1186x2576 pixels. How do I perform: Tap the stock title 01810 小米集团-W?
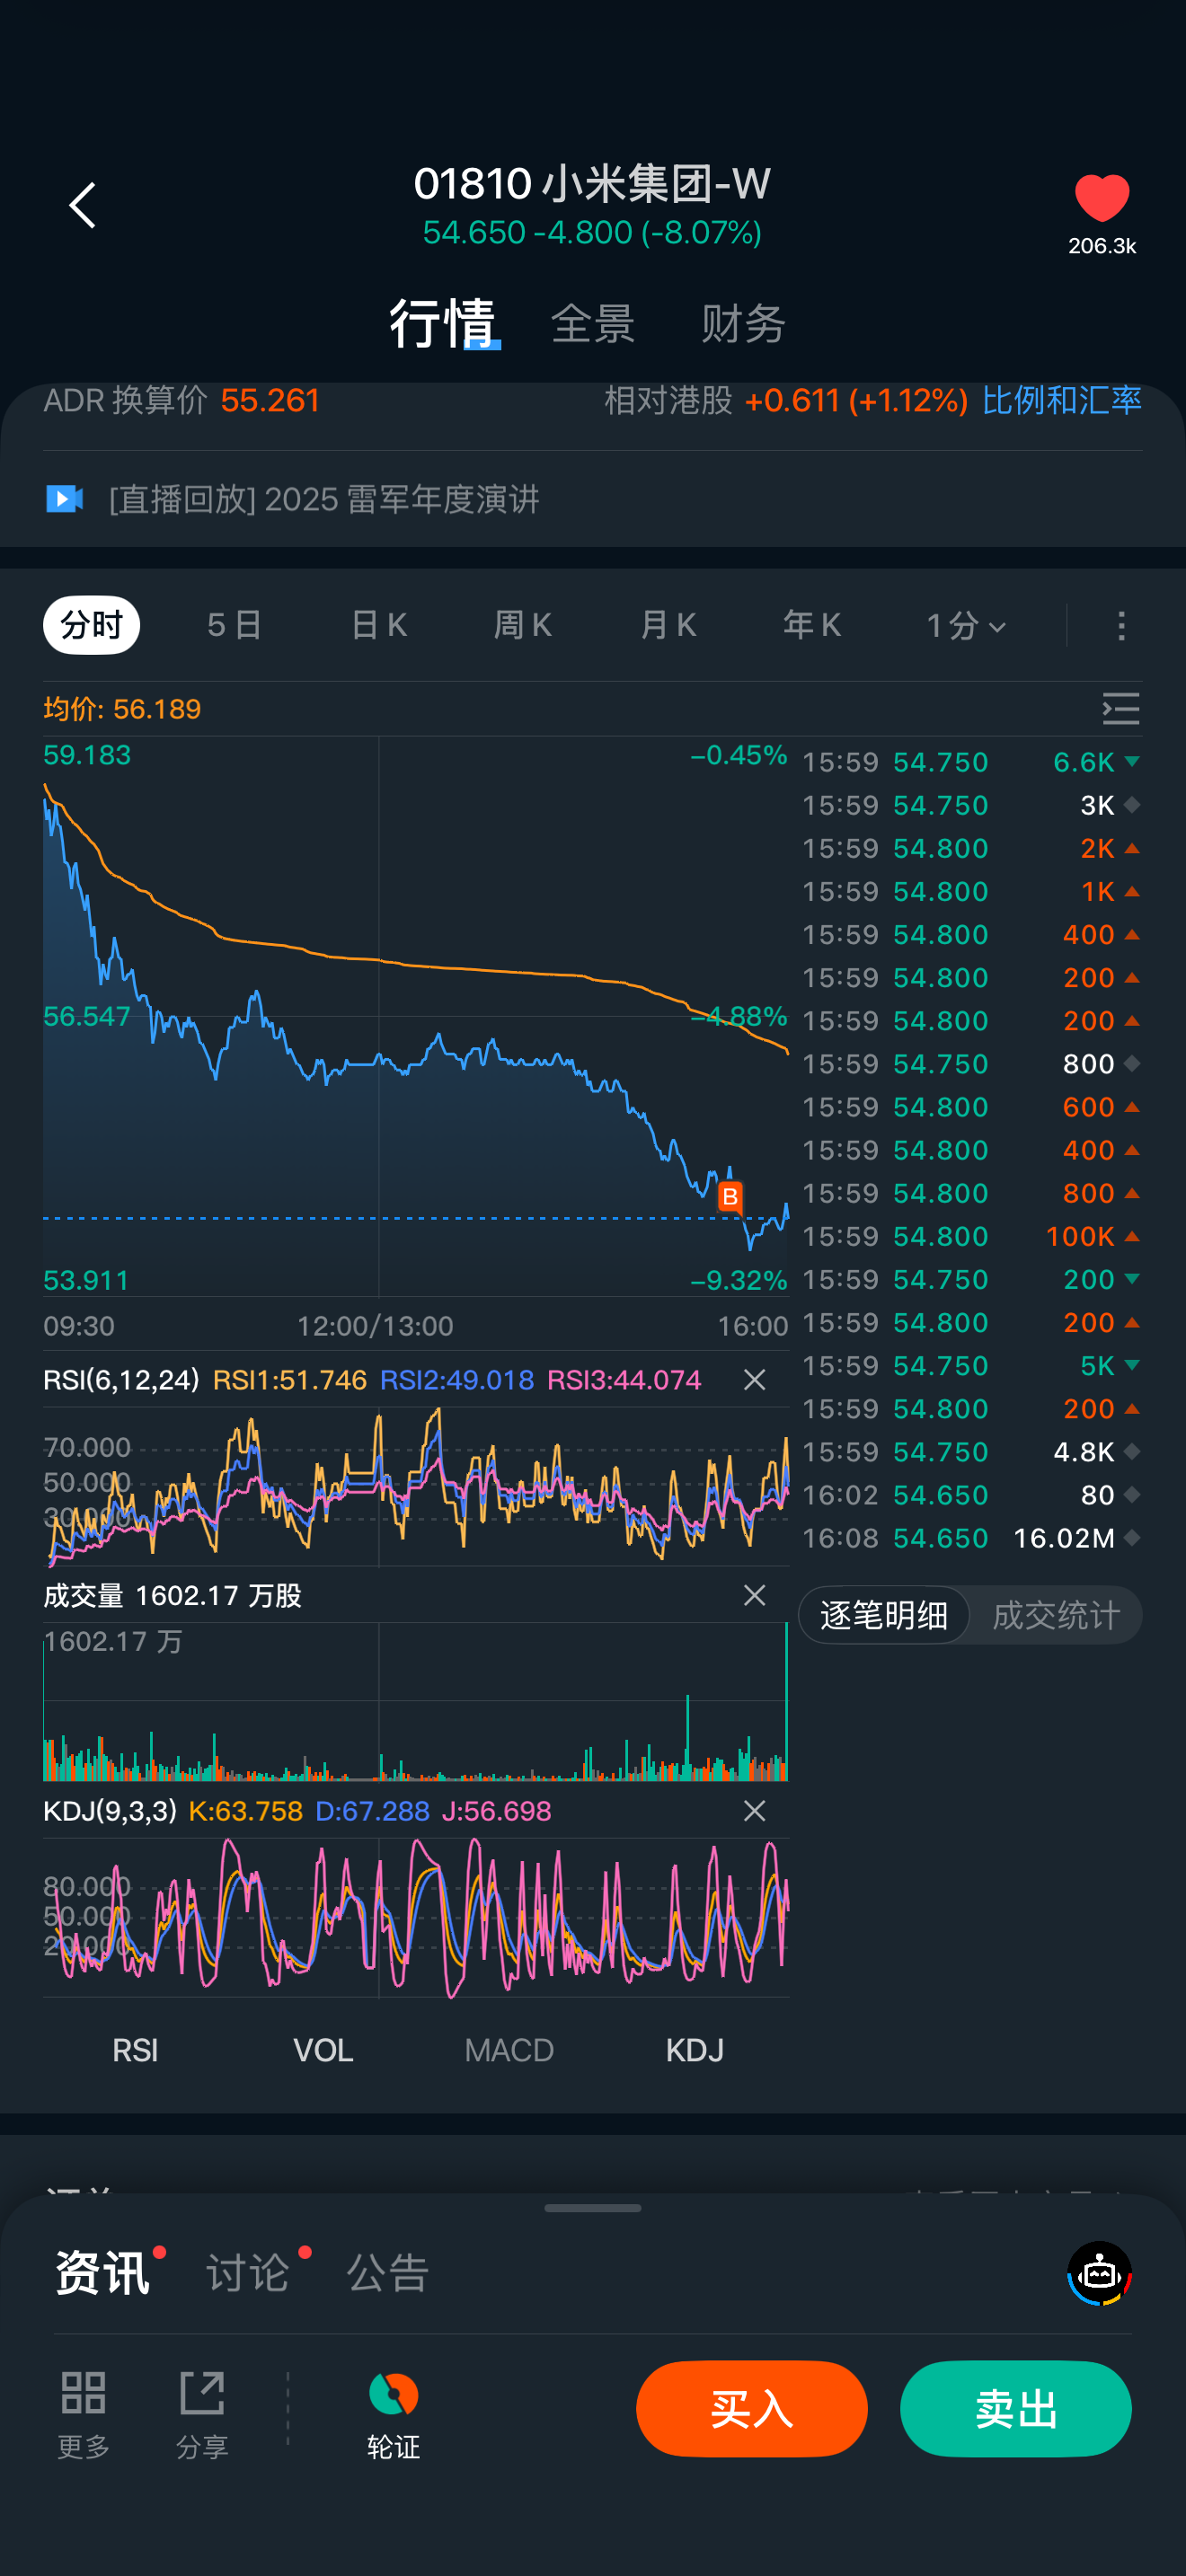pyautogui.click(x=592, y=184)
